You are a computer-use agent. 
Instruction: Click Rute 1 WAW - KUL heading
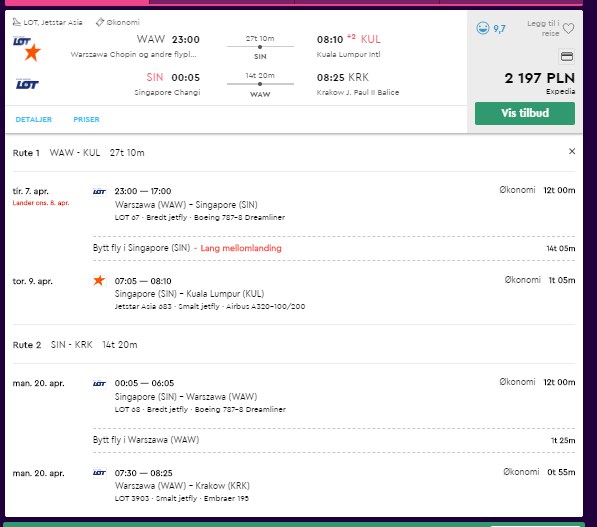pyautogui.click(x=78, y=153)
